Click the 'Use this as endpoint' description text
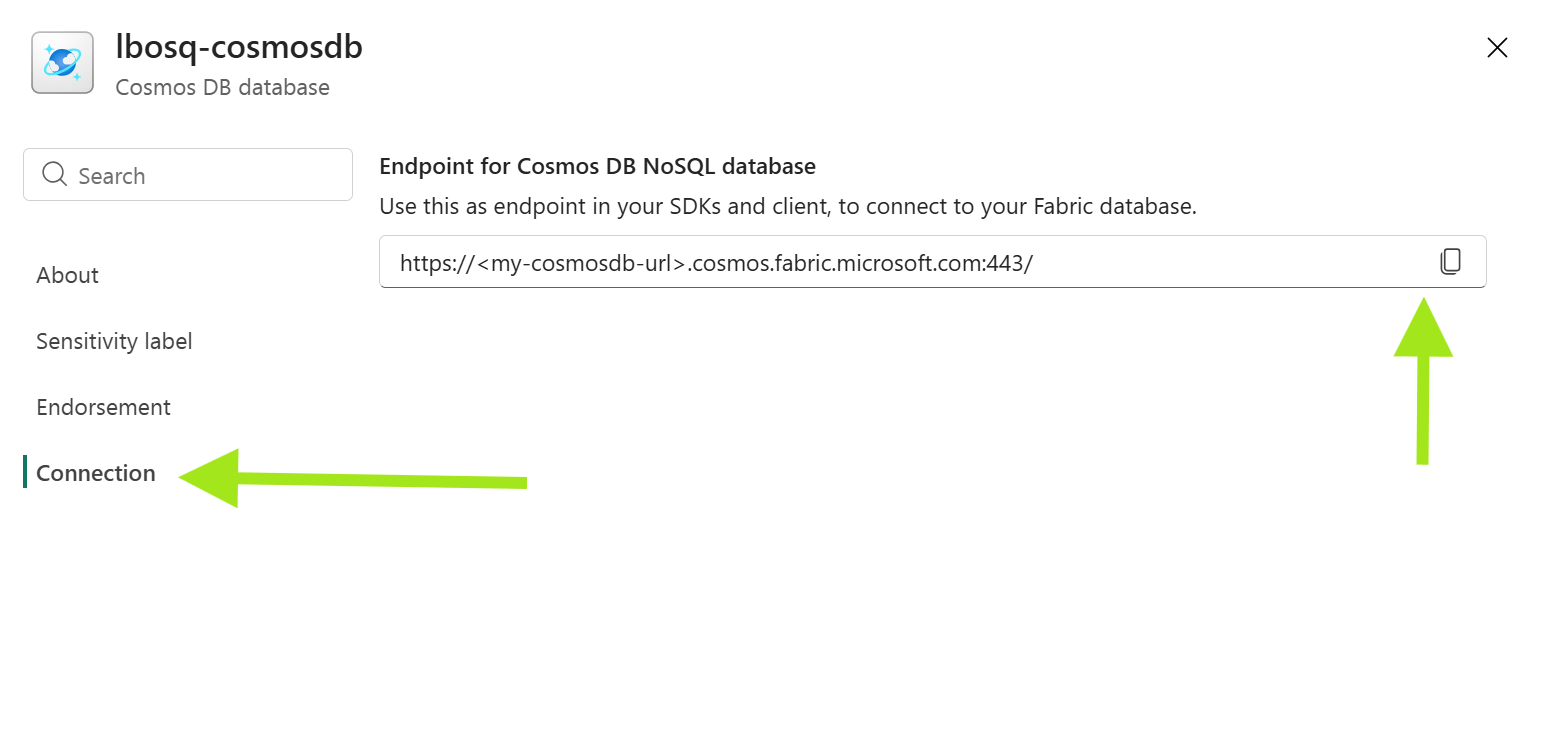 point(787,207)
